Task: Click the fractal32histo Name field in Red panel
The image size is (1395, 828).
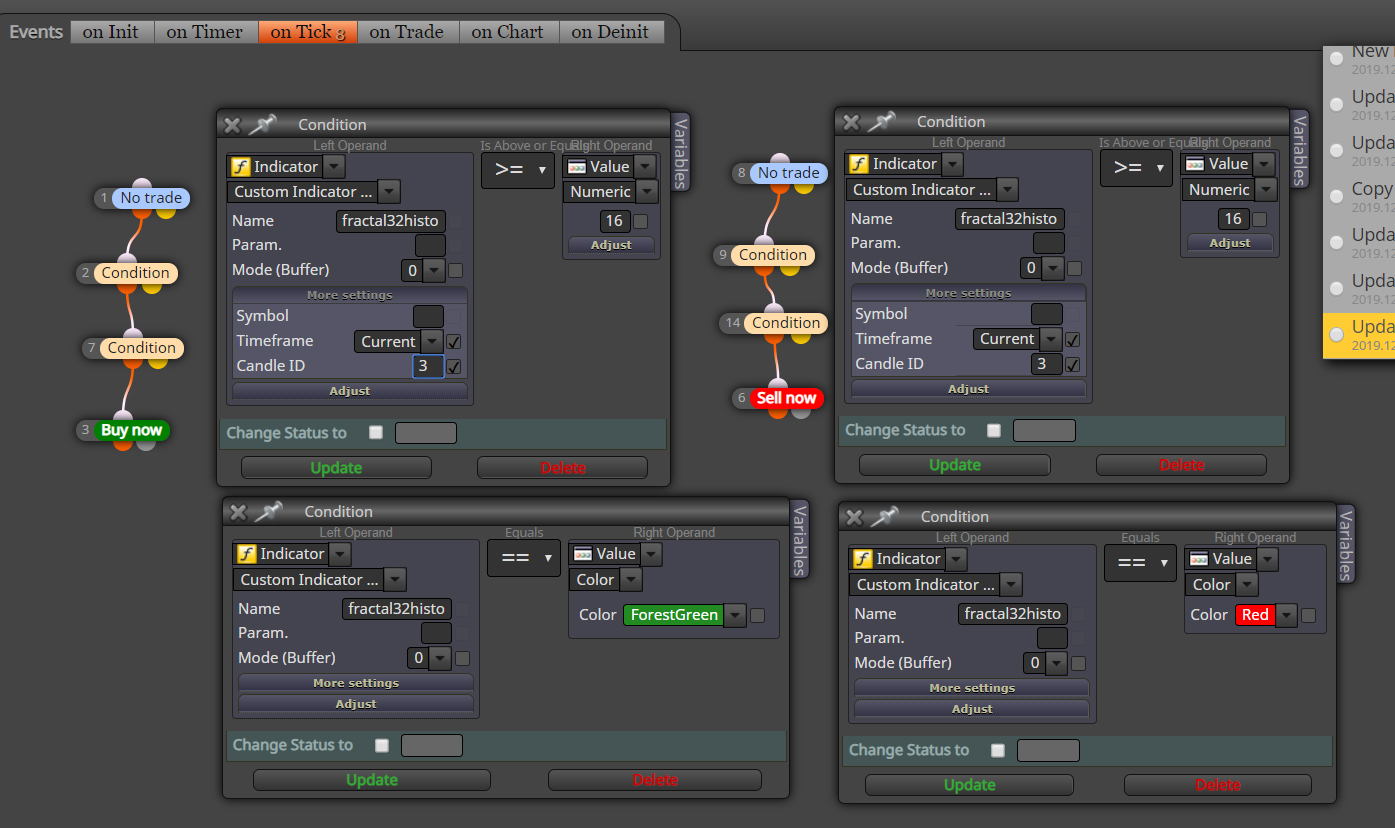Action: click(x=1013, y=614)
